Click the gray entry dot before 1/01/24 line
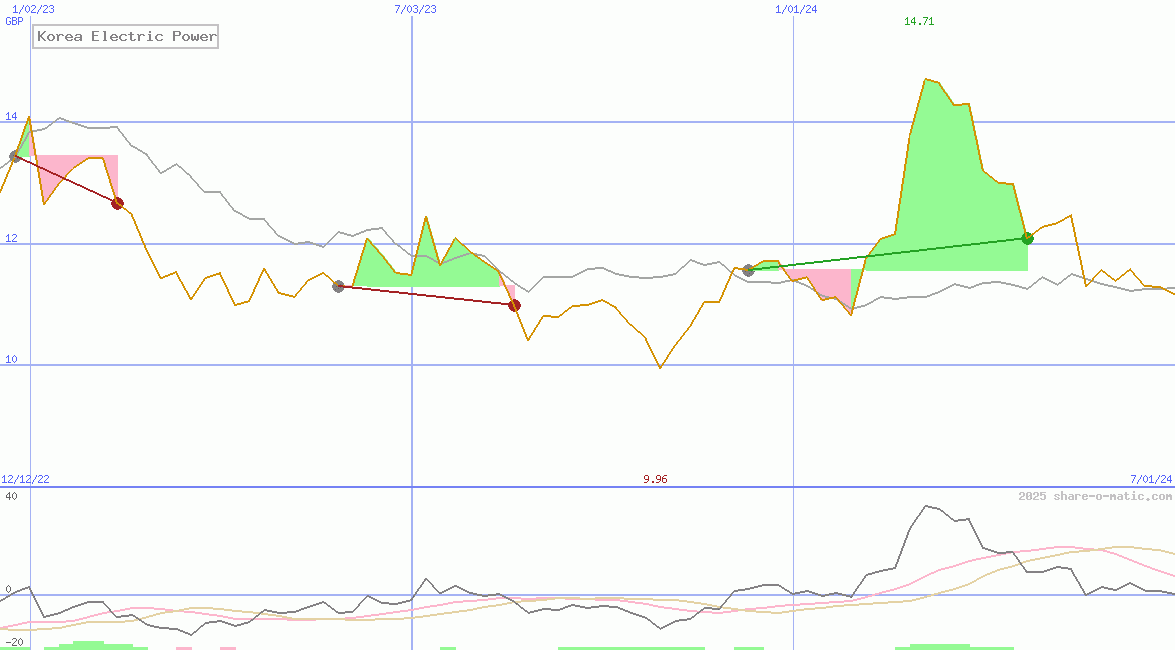 coord(748,270)
